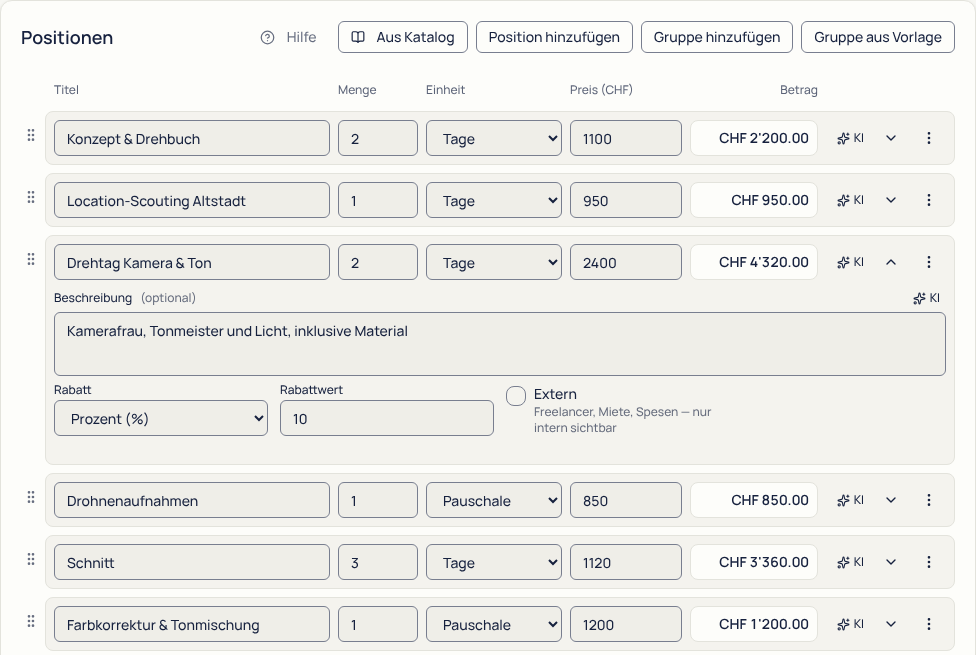
Task: Click the title field Location-Scouting Altstadt
Action: tap(192, 200)
